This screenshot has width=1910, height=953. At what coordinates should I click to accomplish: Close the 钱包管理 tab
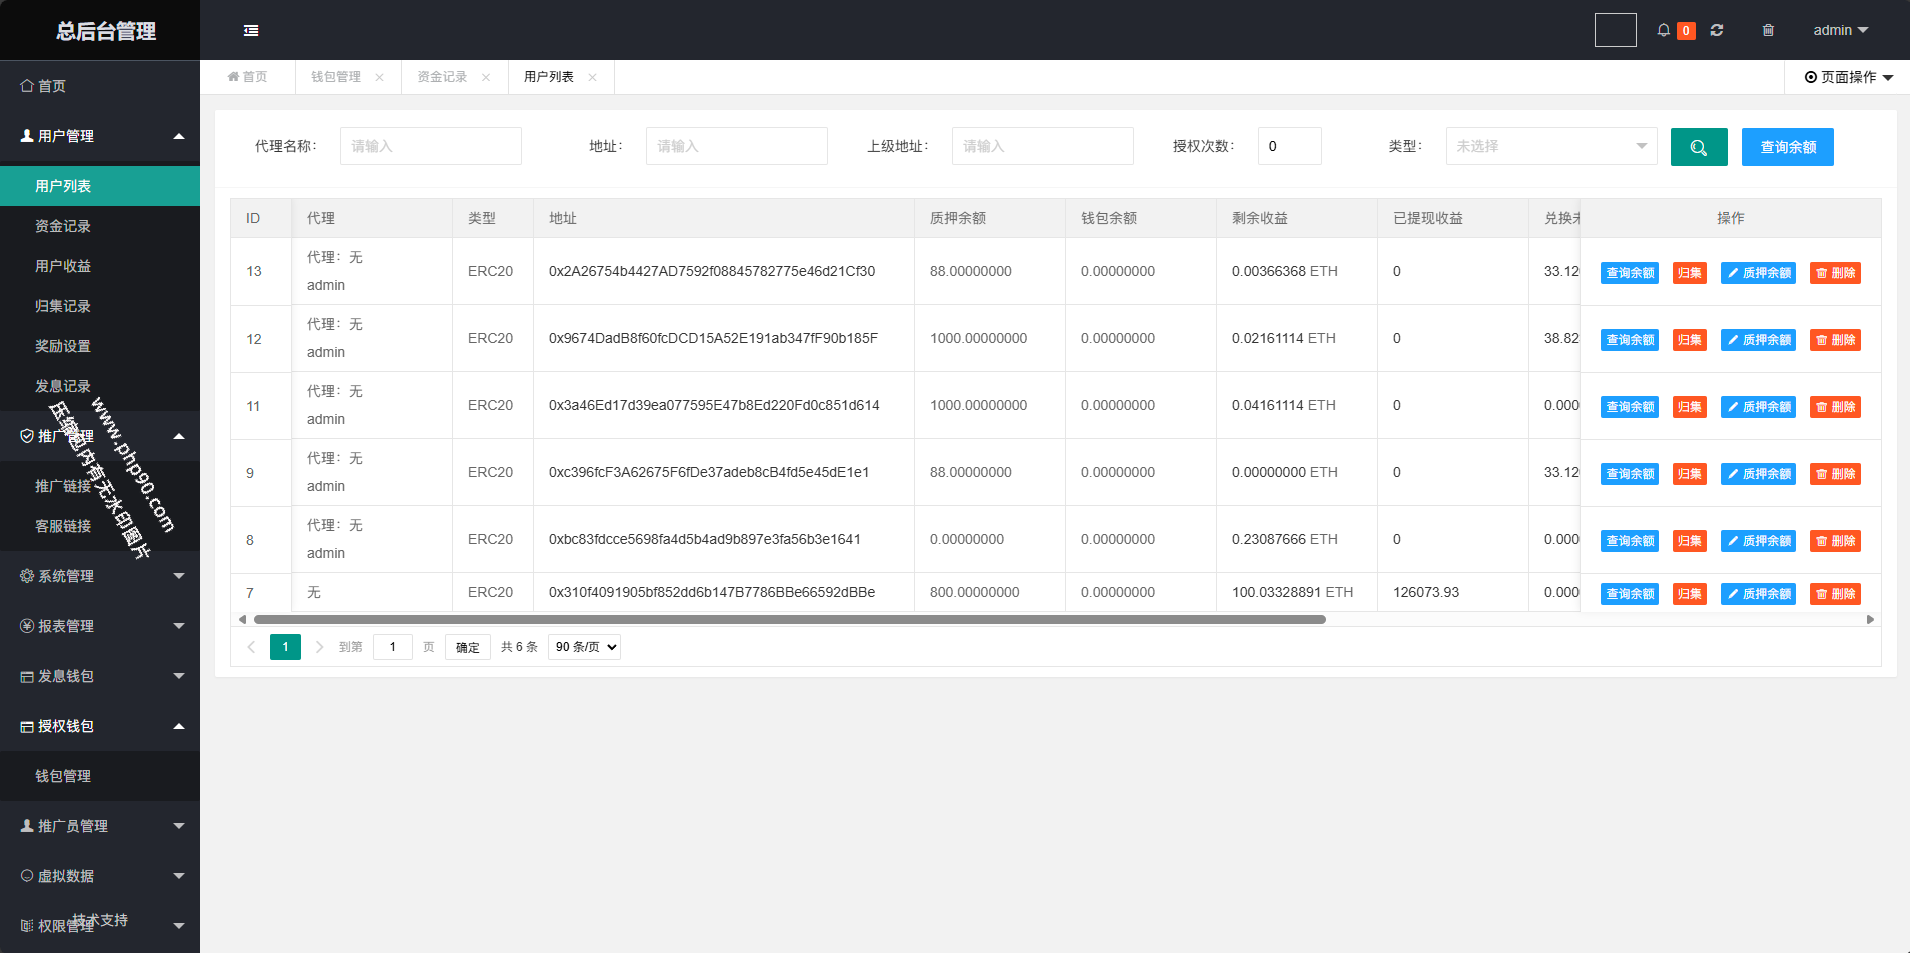[380, 77]
